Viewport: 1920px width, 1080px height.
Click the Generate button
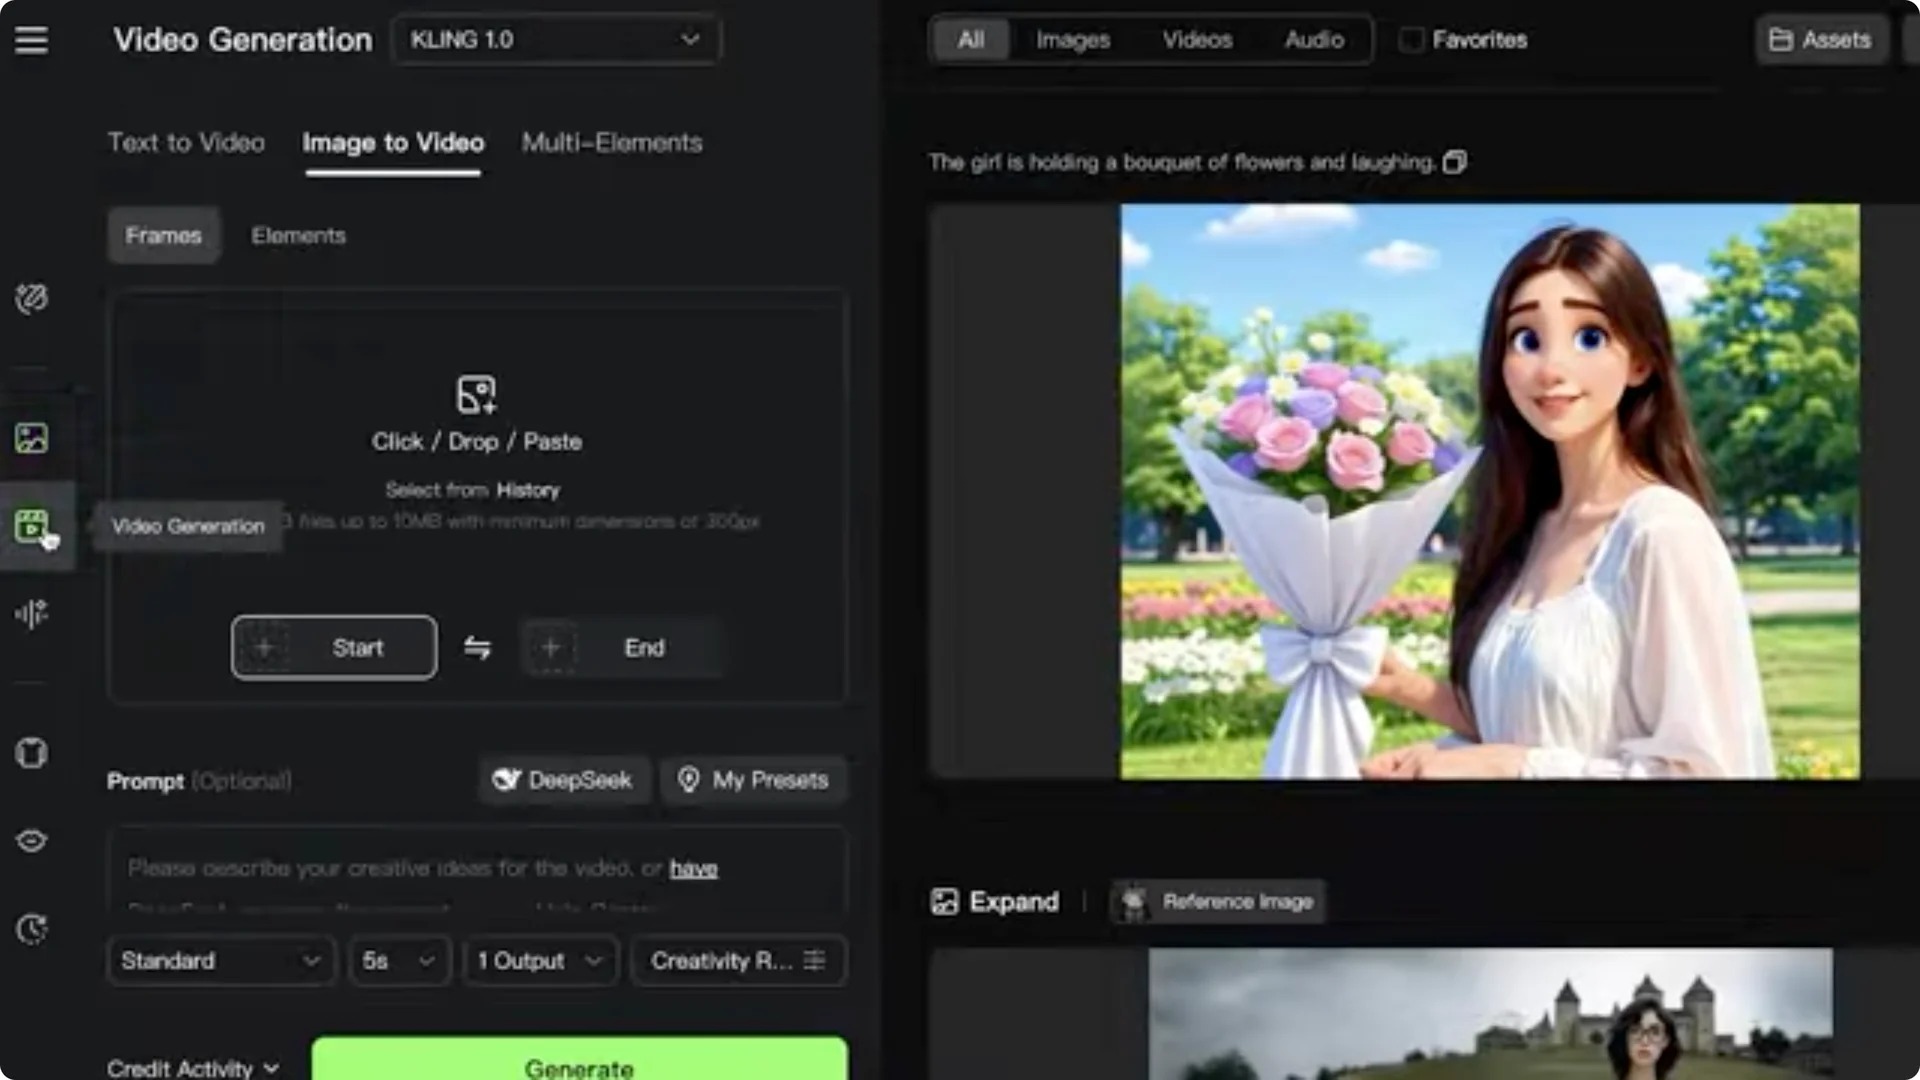pyautogui.click(x=578, y=1066)
